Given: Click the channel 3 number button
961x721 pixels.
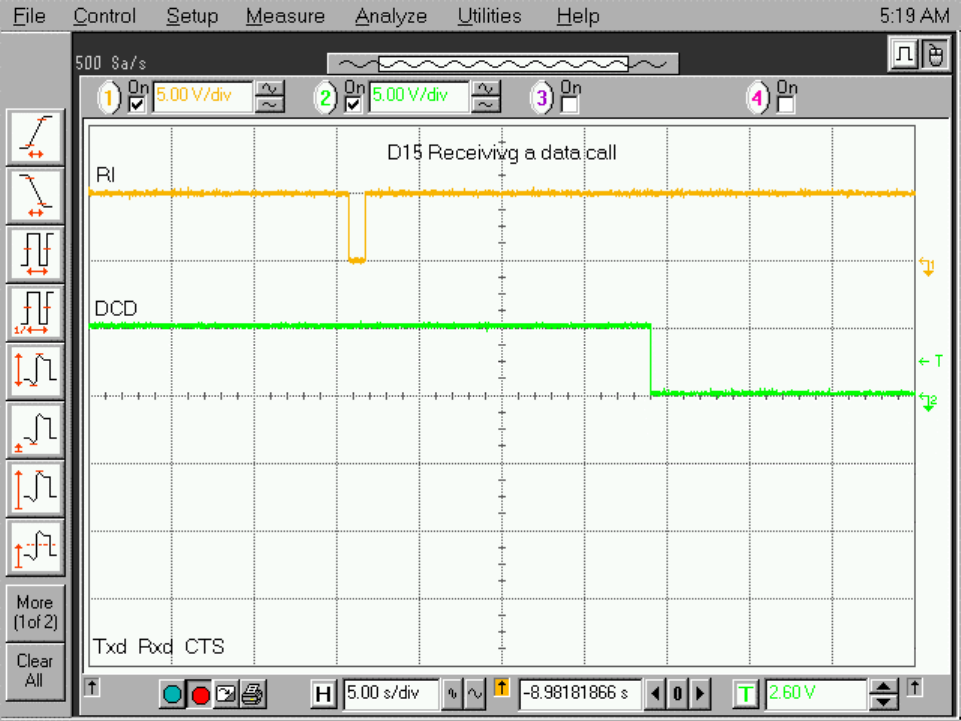Looking at the screenshot, I should coord(541,97).
